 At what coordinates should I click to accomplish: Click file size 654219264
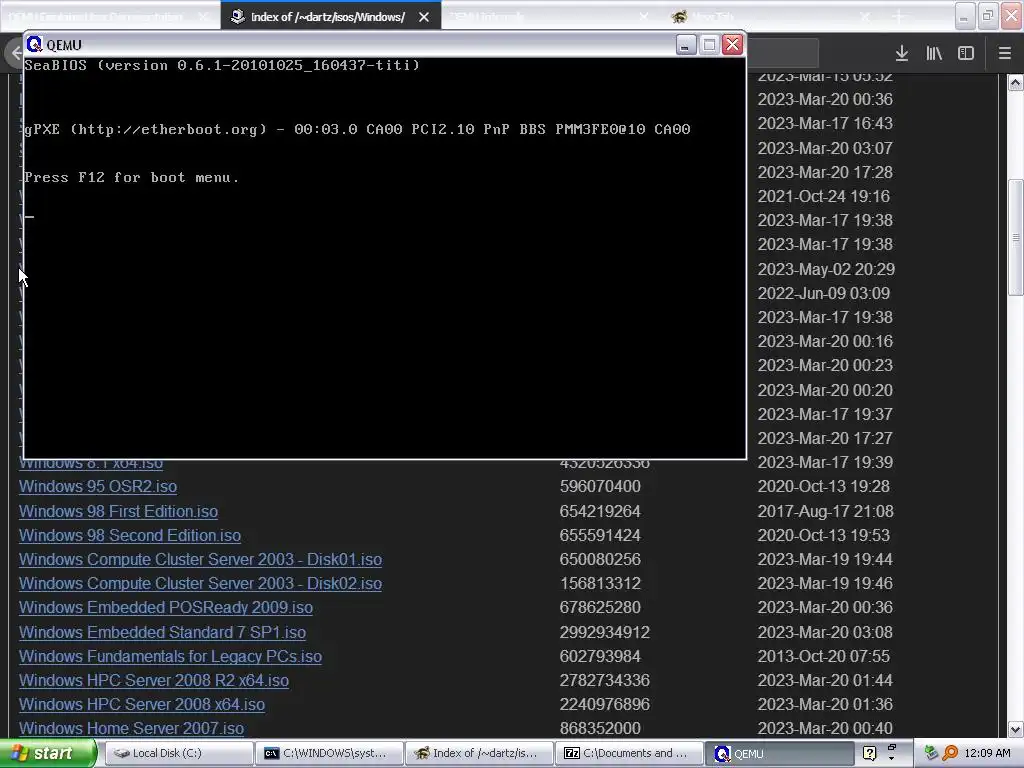(x=600, y=511)
